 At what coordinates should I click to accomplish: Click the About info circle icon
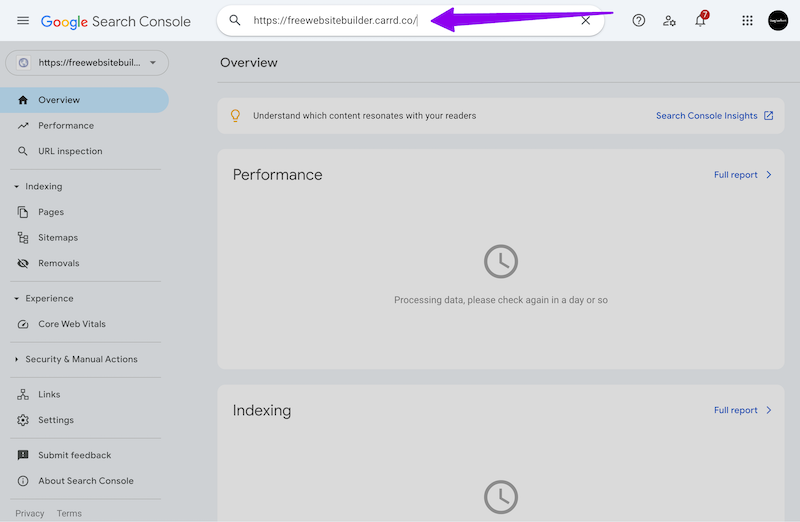click(x=23, y=481)
